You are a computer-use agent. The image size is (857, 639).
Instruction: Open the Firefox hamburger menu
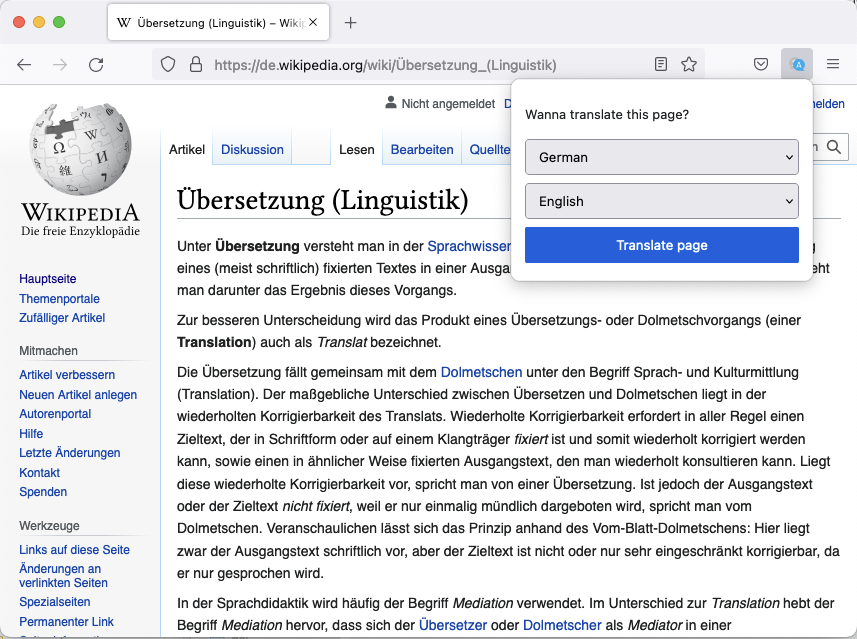833,65
